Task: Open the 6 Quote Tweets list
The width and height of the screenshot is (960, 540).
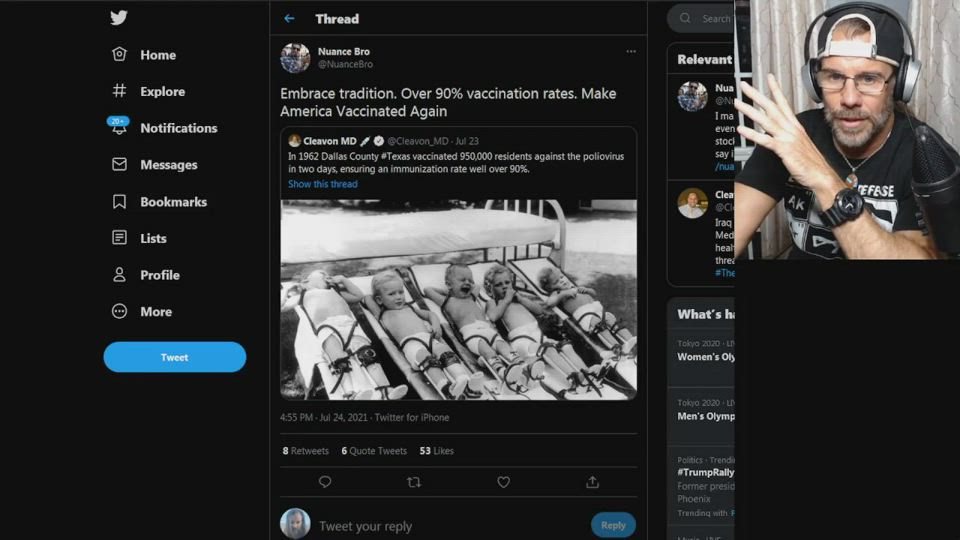Action: click(374, 451)
